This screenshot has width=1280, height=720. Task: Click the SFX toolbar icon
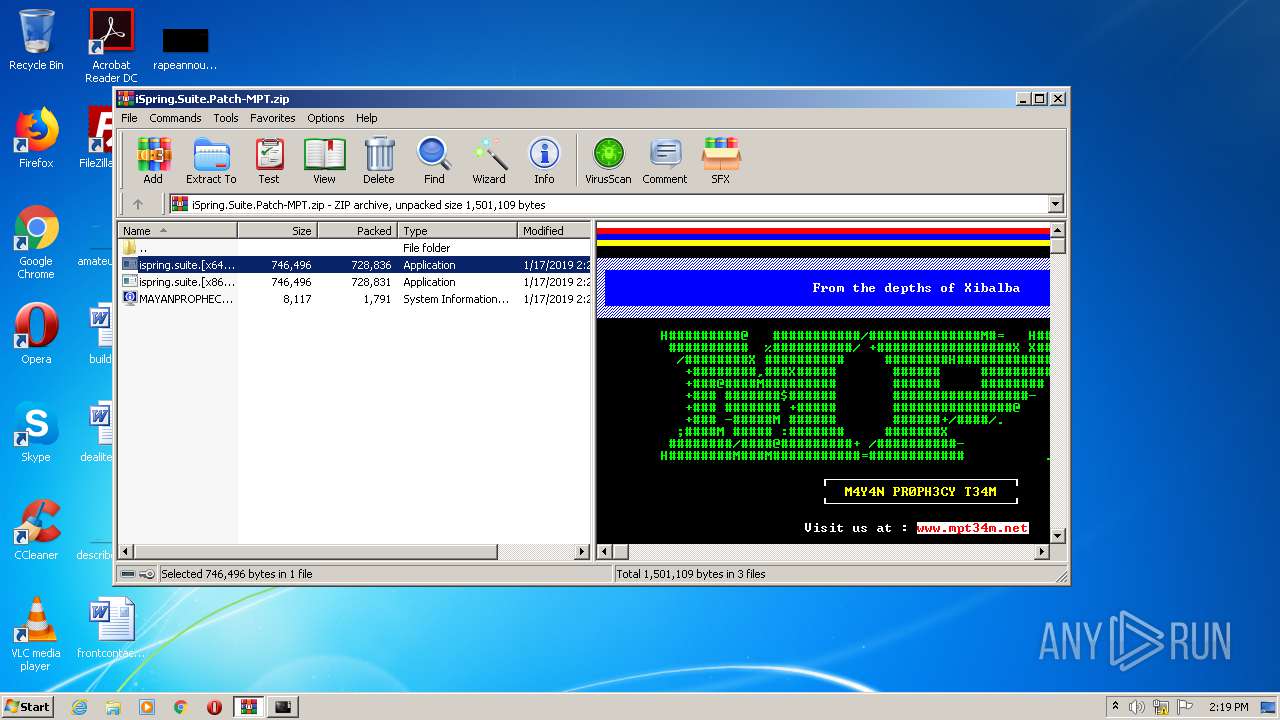coord(721,161)
